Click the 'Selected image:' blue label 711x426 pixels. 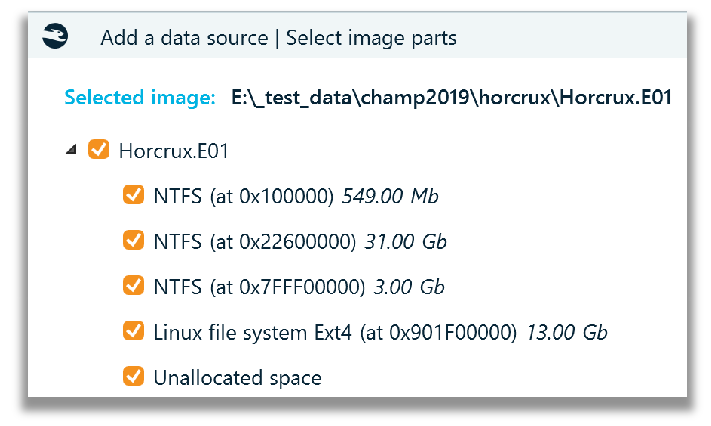140,97
